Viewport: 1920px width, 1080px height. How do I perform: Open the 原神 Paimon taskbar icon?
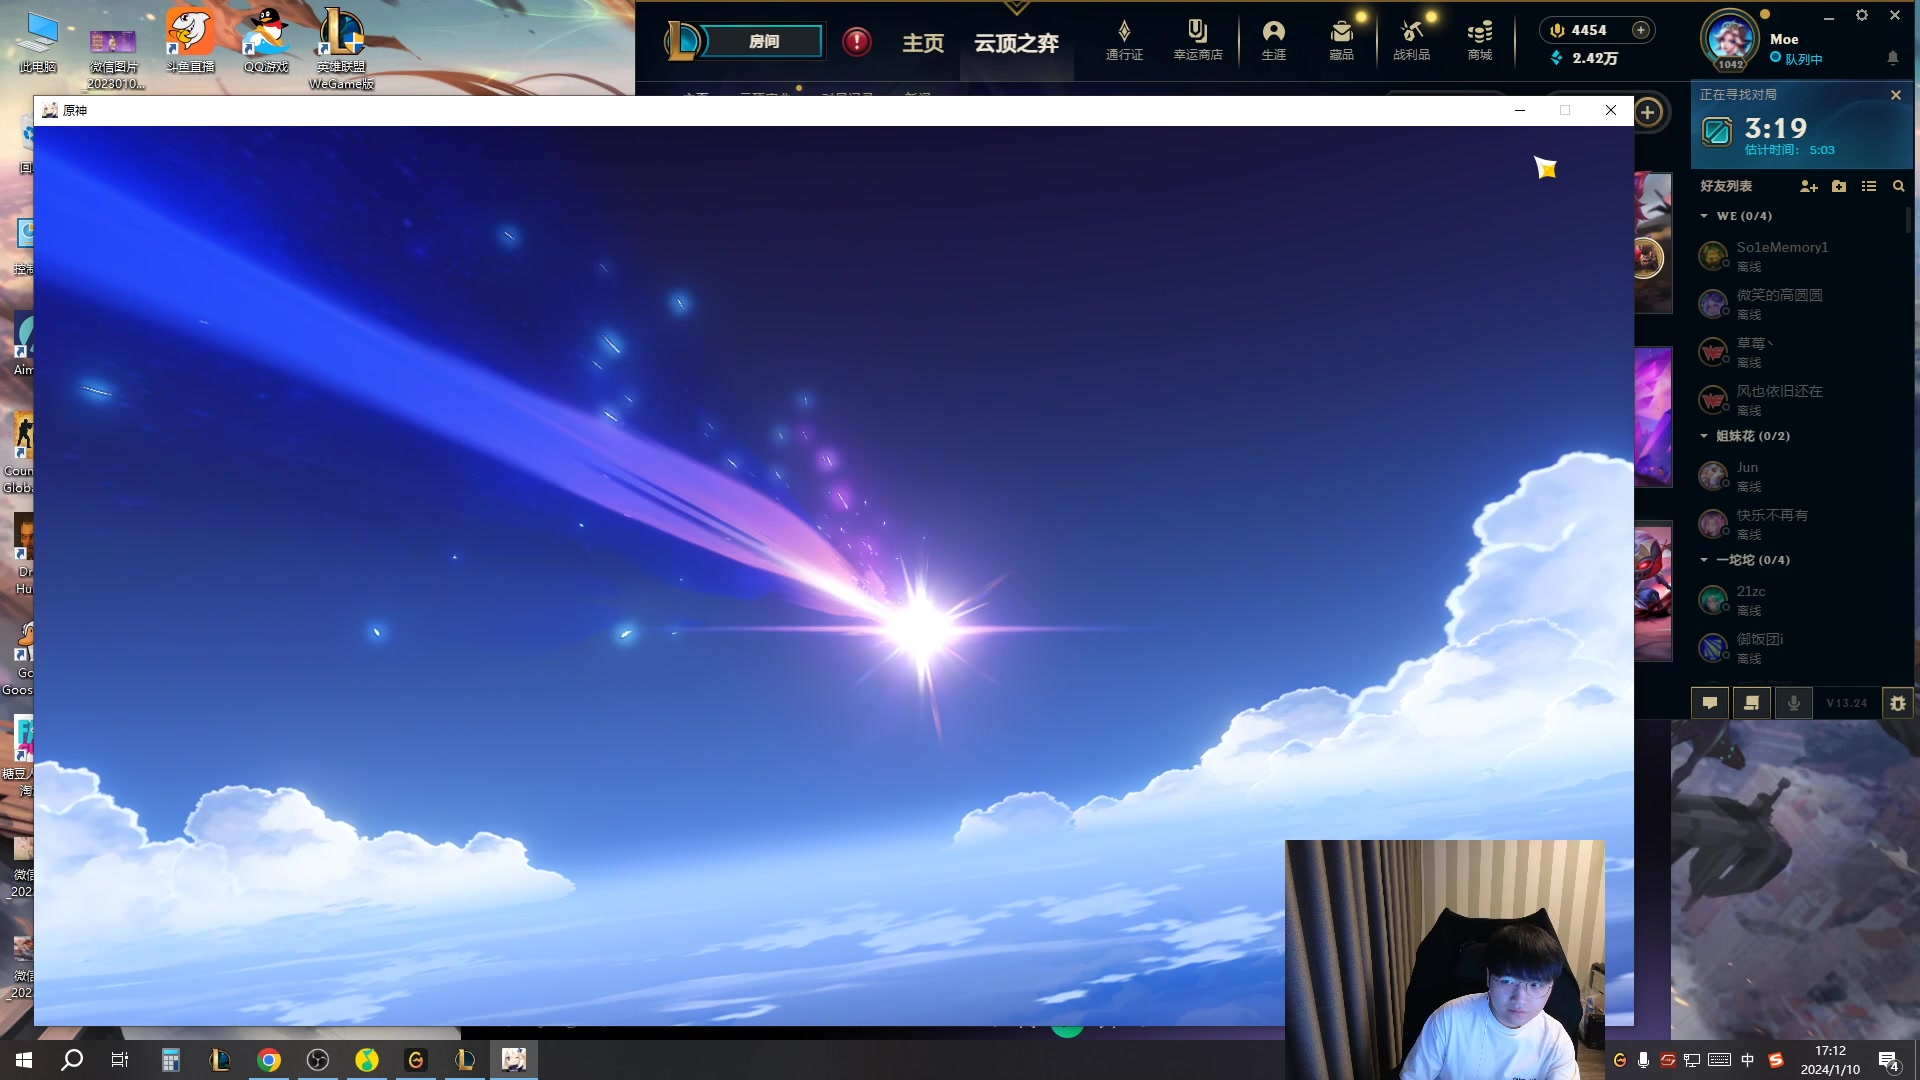tap(514, 1060)
